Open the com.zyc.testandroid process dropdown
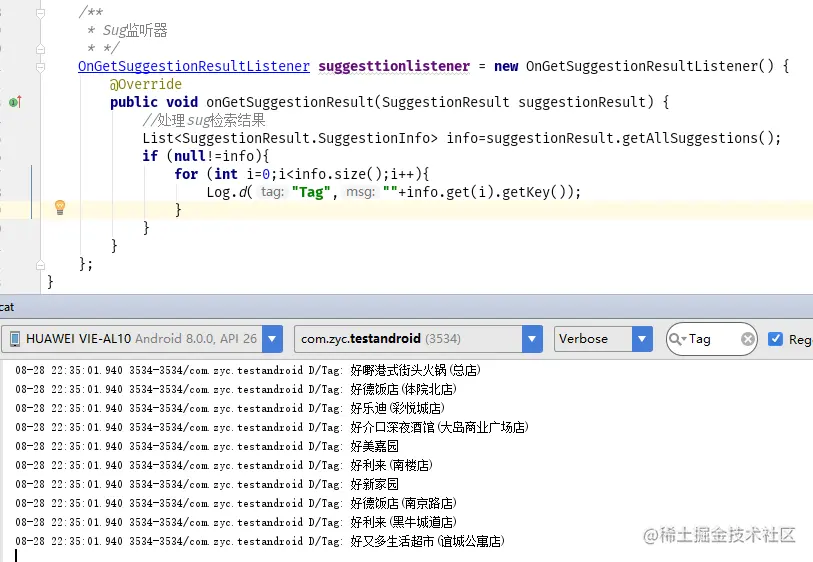The height and width of the screenshot is (562, 813). pyautogui.click(x=532, y=339)
